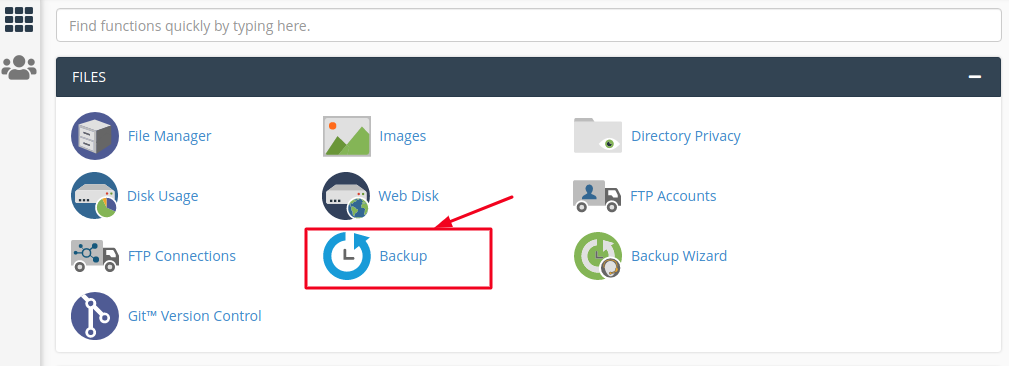Click the FILES section header bar

coord(528,77)
